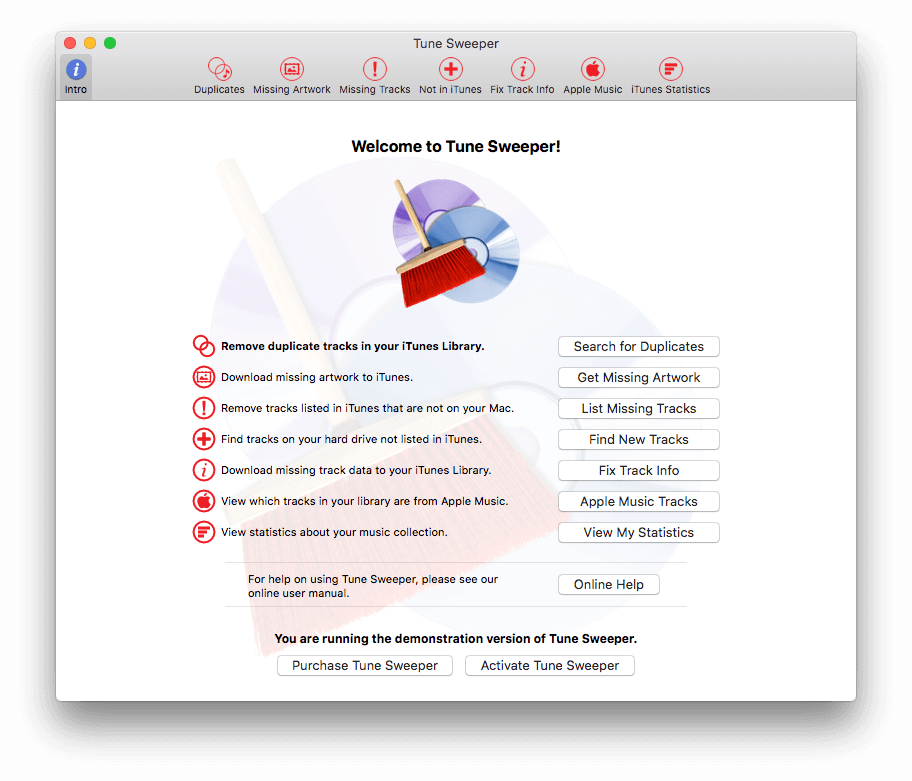Click Activate Tune Sweeper
The image size is (912, 781).
(x=550, y=665)
